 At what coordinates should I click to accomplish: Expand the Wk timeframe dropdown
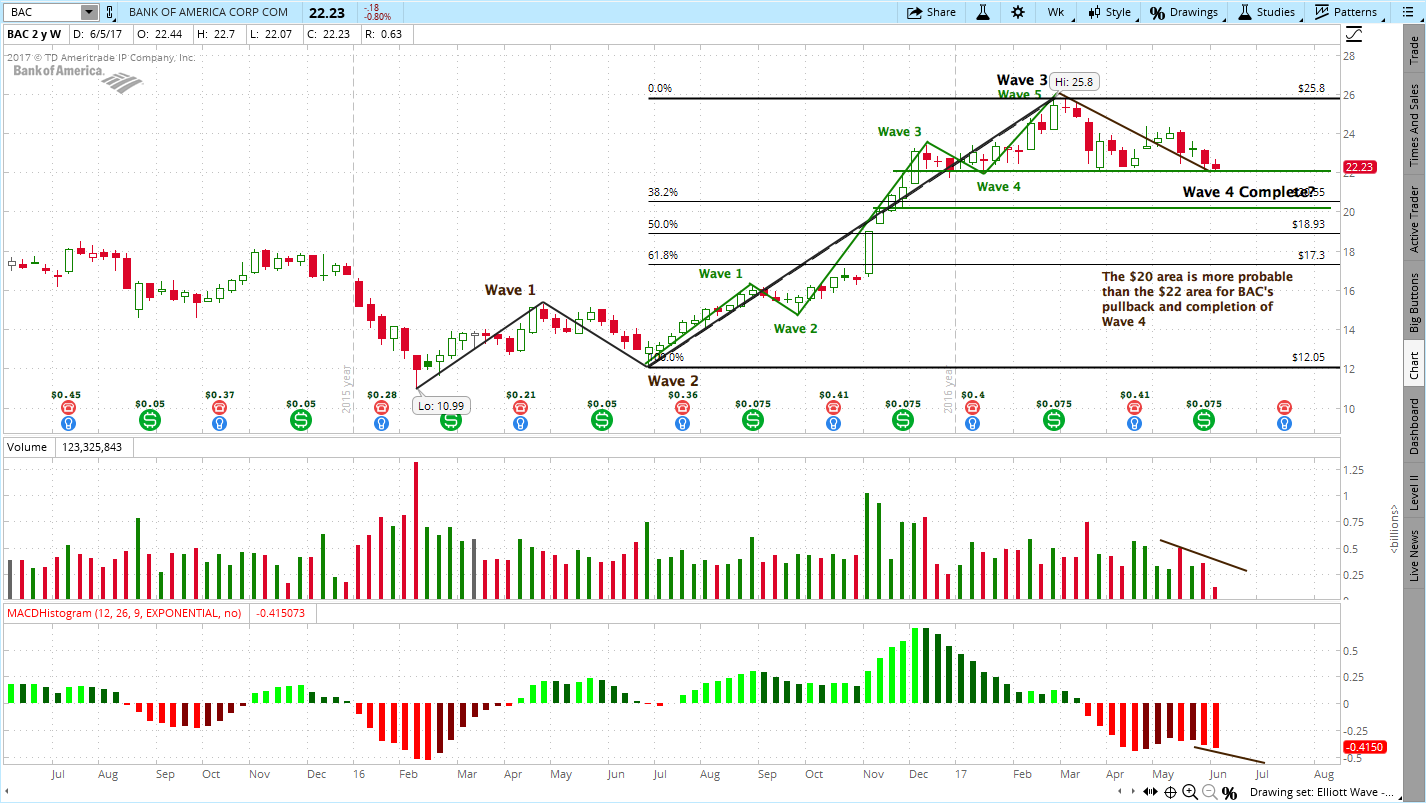coord(1056,12)
